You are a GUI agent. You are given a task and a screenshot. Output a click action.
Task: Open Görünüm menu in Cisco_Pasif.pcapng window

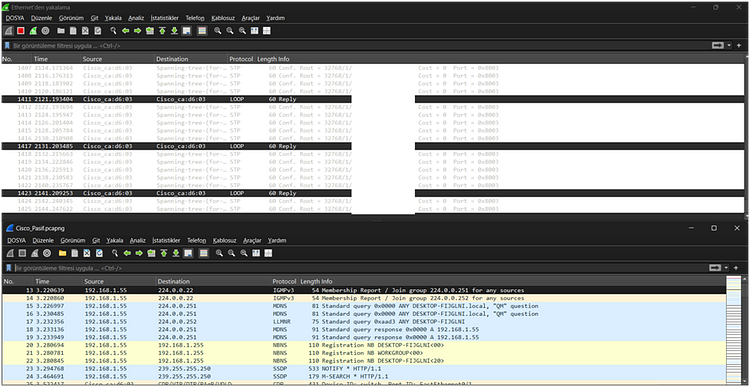point(73,240)
